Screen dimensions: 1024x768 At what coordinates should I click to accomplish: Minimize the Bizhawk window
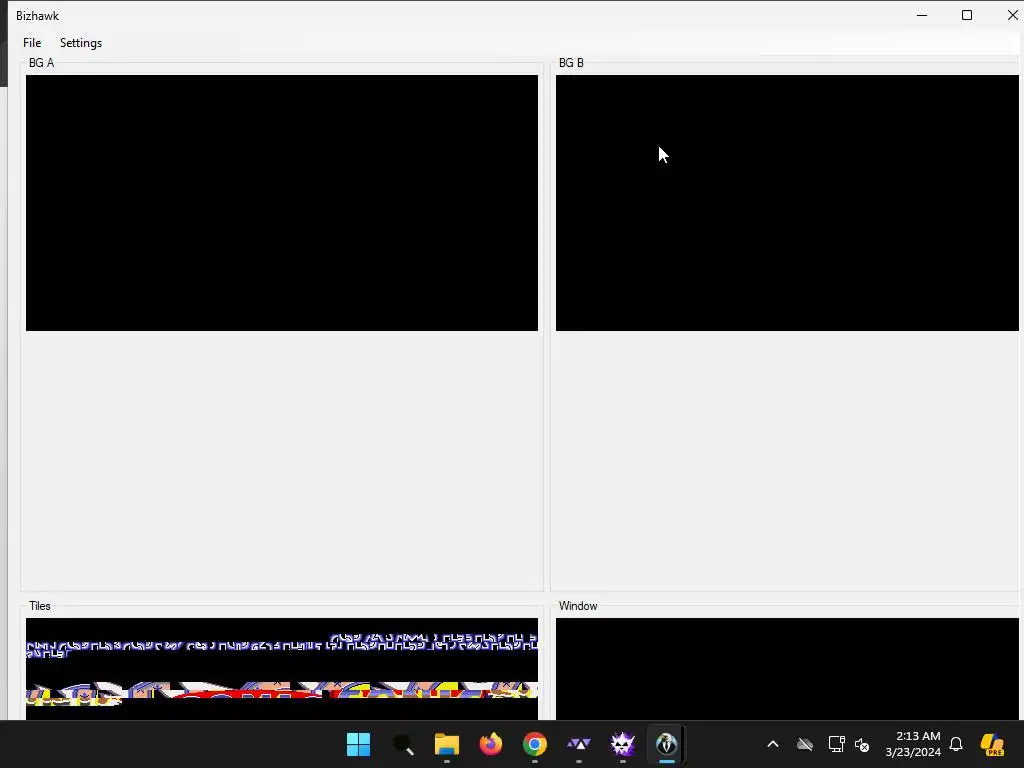click(x=922, y=15)
